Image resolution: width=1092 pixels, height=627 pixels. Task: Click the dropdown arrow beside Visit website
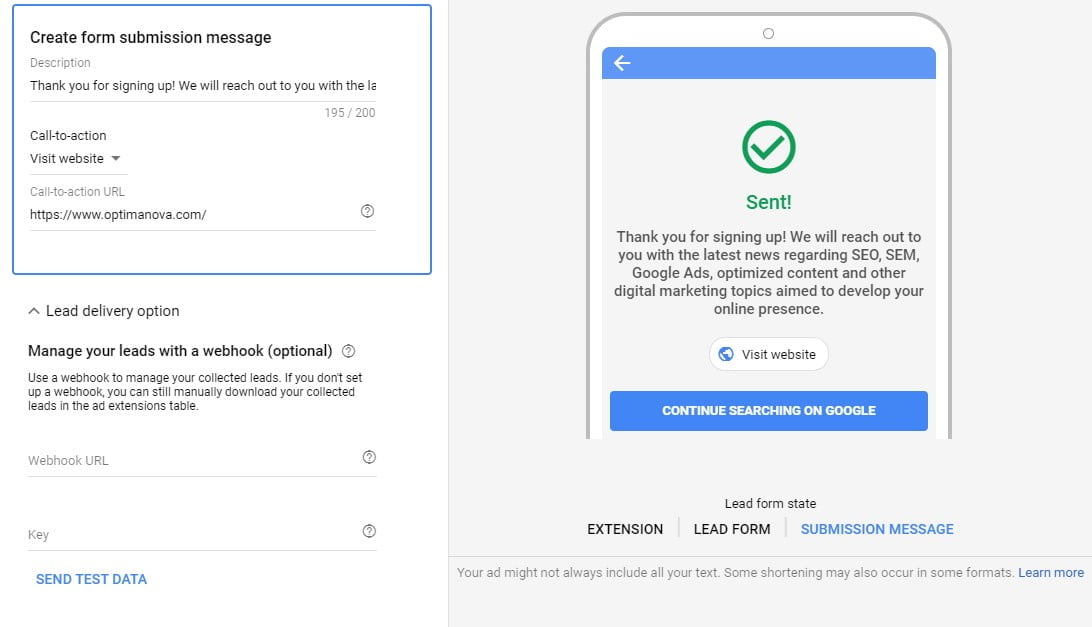(x=116, y=159)
